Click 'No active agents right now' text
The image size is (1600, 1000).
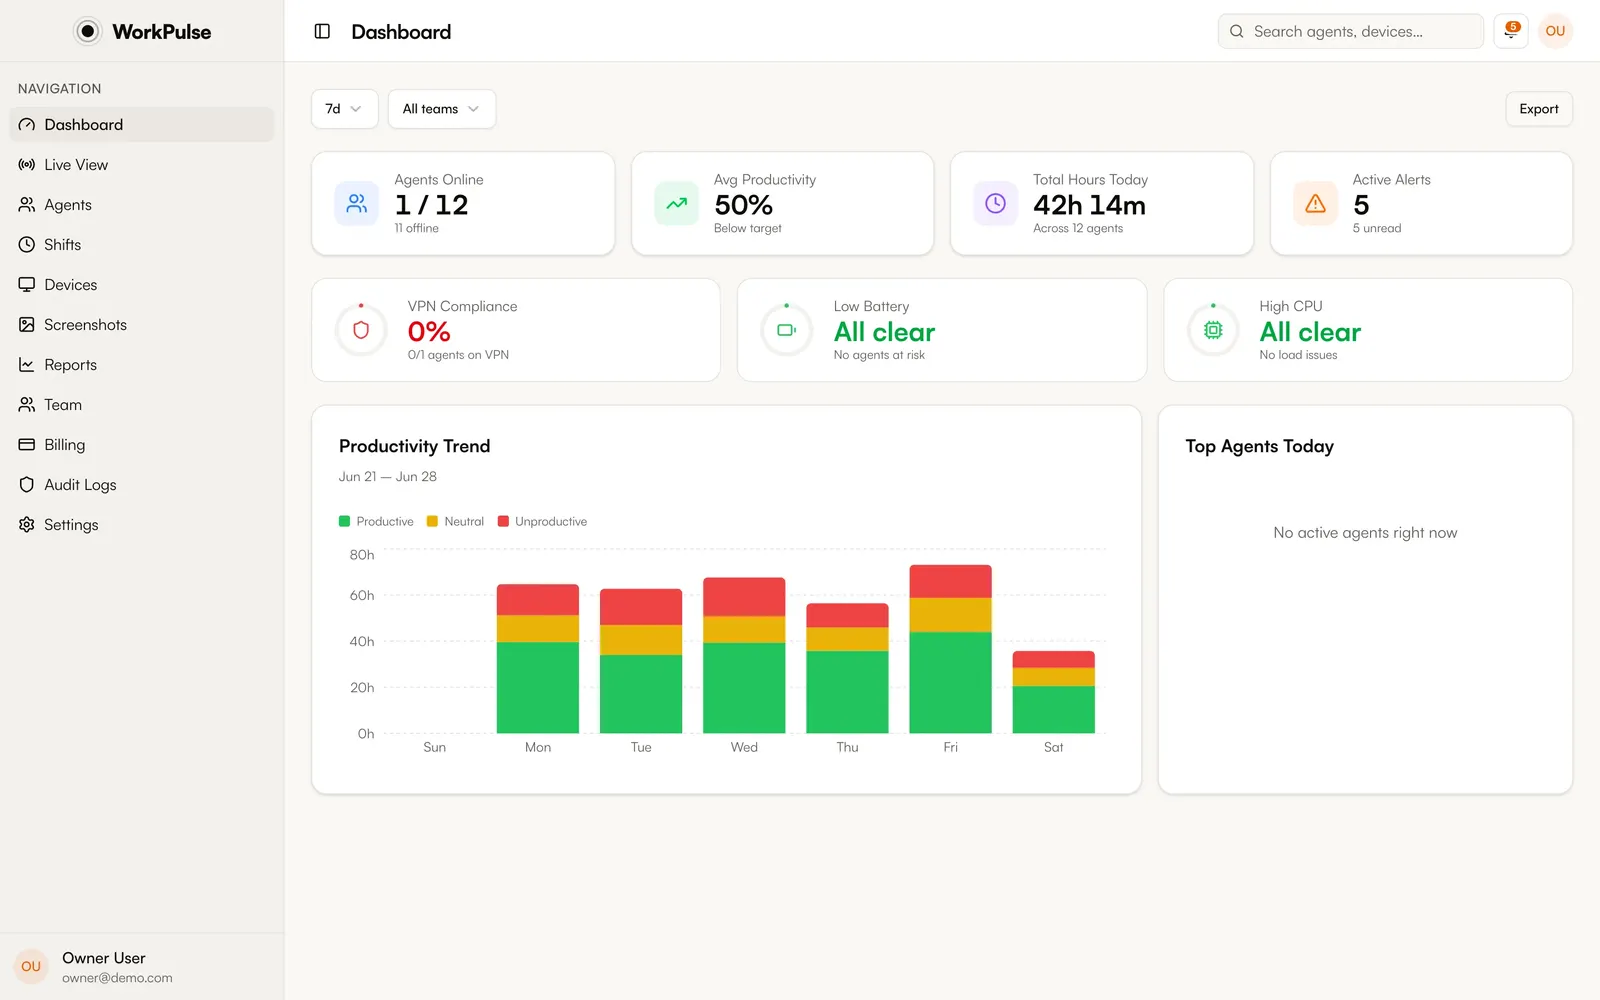click(1365, 533)
